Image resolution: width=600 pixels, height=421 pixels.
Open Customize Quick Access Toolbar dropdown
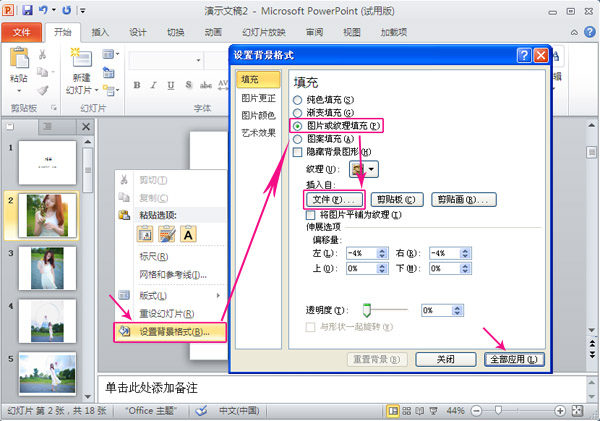(83, 11)
